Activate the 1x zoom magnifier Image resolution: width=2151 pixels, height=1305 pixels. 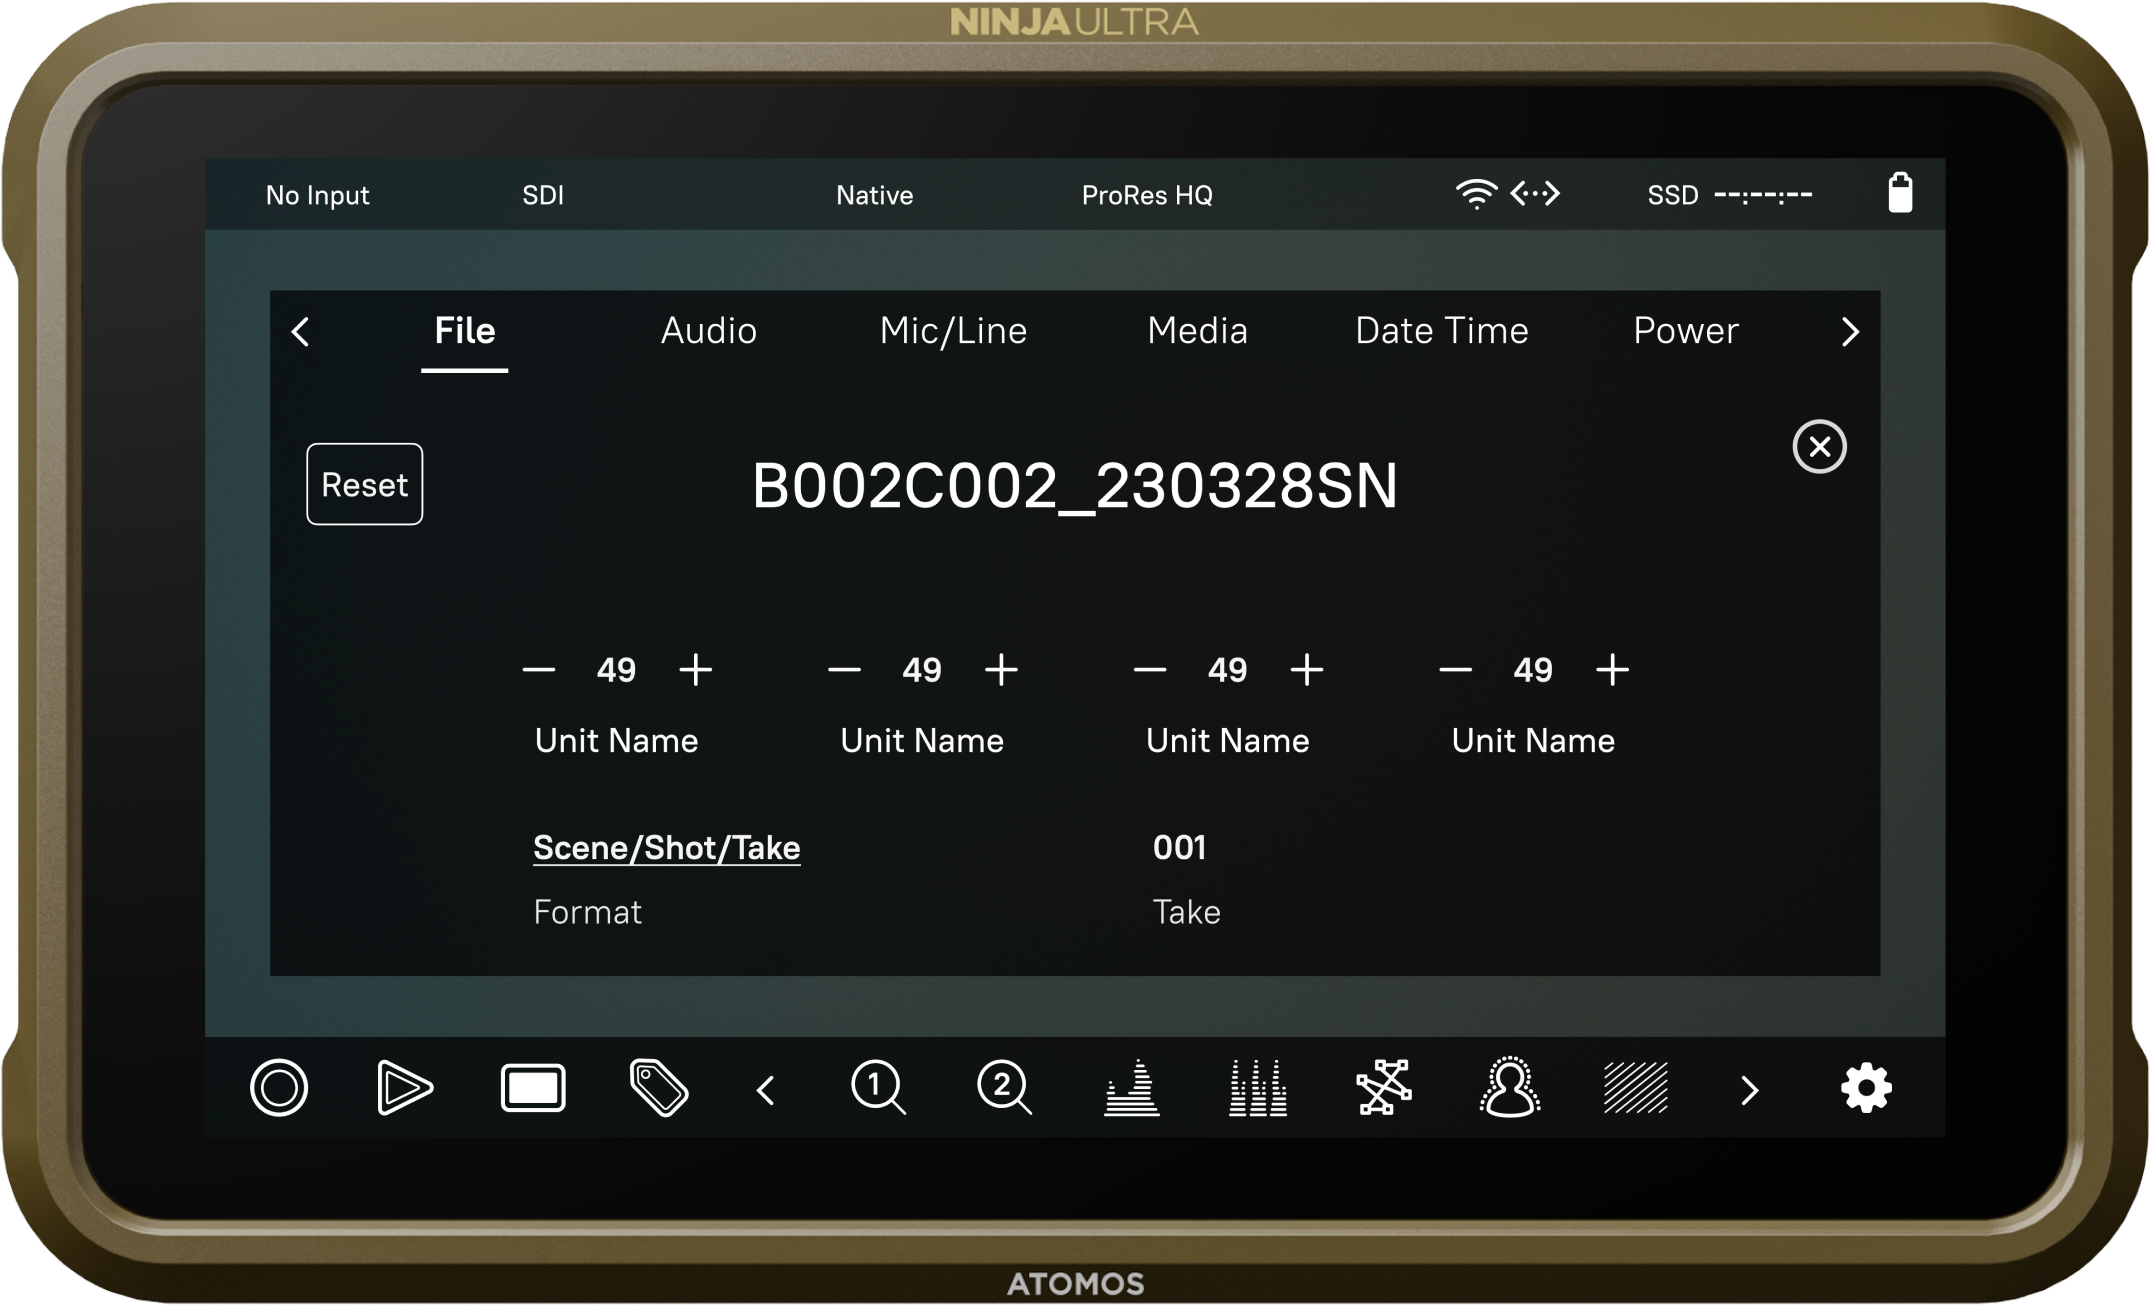point(878,1088)
